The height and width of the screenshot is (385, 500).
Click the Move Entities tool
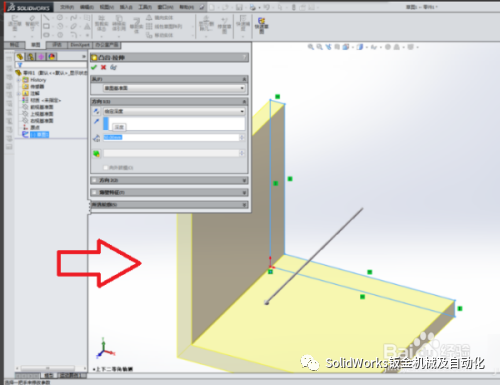click(160, 35)
